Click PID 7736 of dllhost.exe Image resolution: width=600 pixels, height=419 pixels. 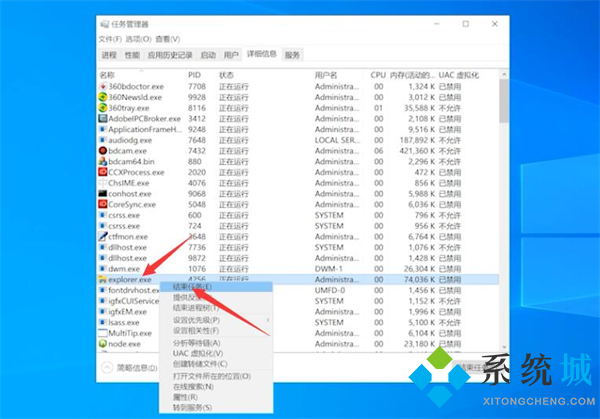click(x=197, y=247)
